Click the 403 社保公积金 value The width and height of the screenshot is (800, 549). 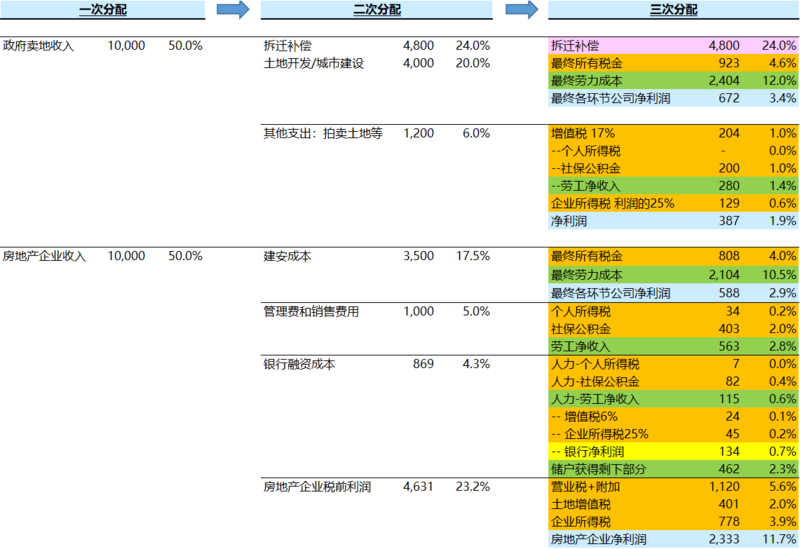[x=729, y=329]
